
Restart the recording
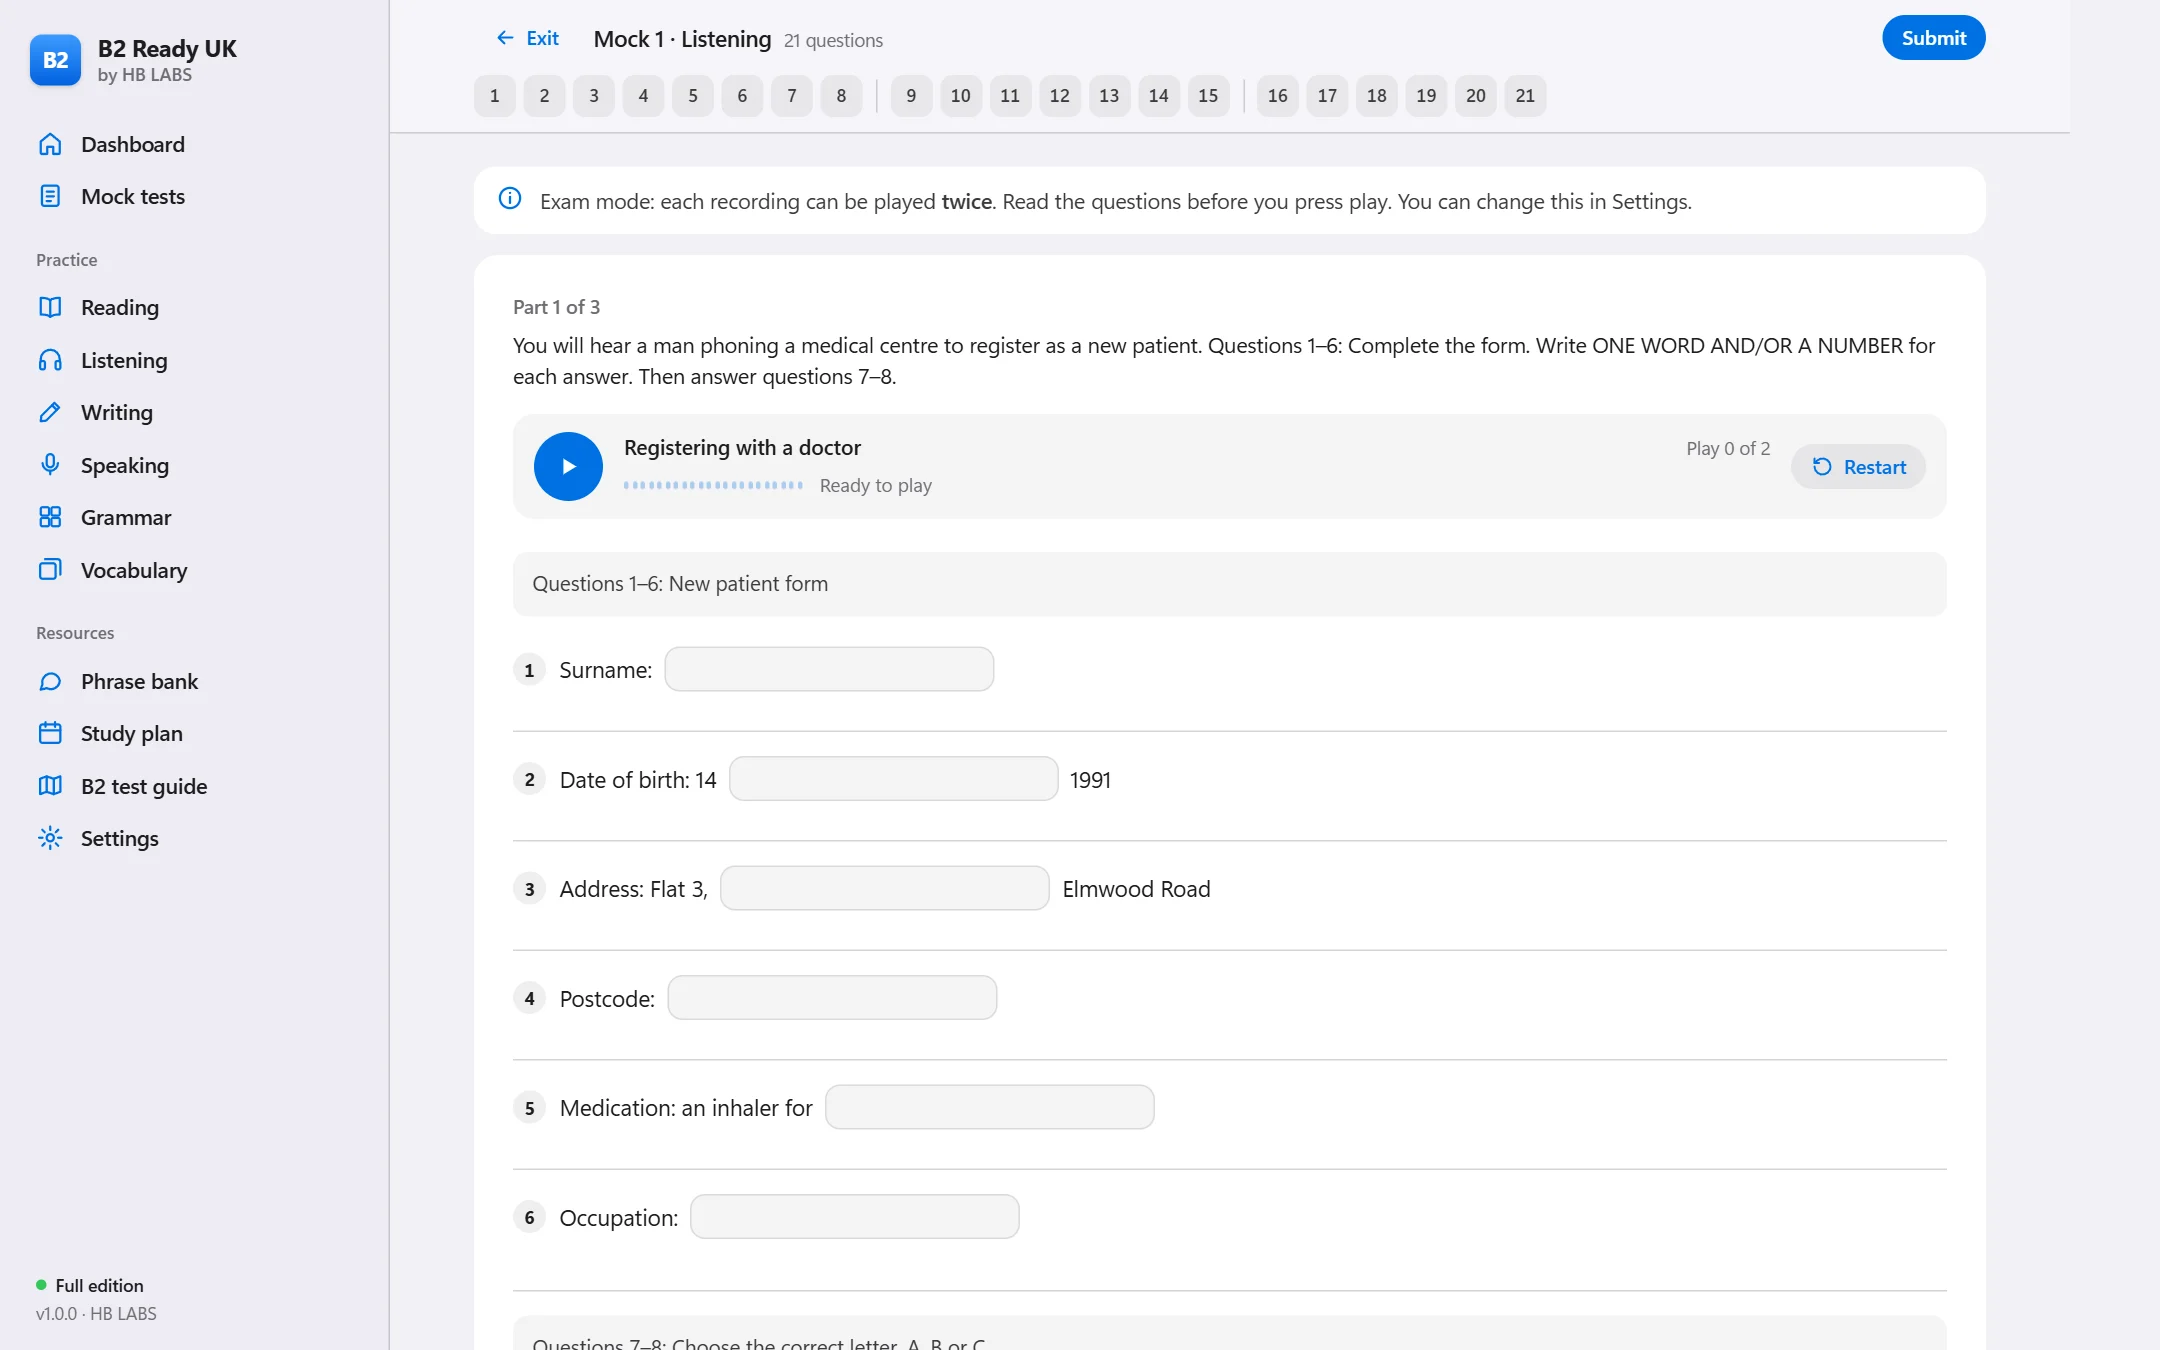click(1858, 467)
